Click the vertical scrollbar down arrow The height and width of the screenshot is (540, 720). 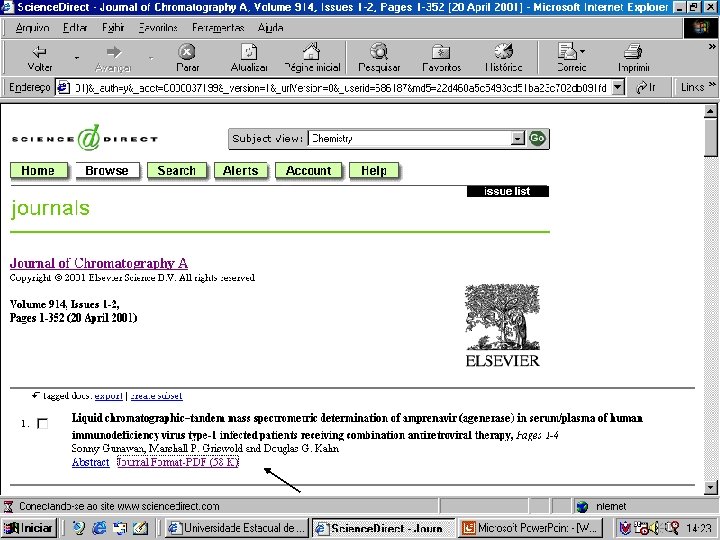click(710, 487)
